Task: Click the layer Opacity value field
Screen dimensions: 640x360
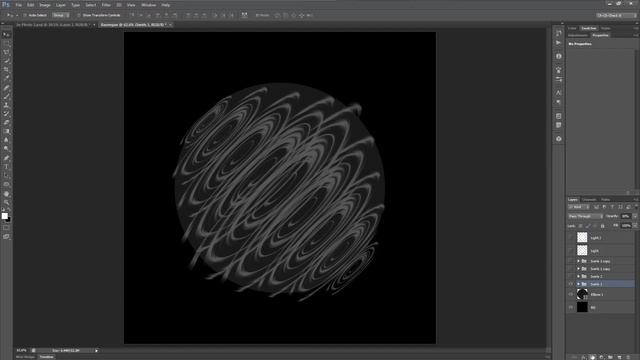Action: click(x=626, y=216)
